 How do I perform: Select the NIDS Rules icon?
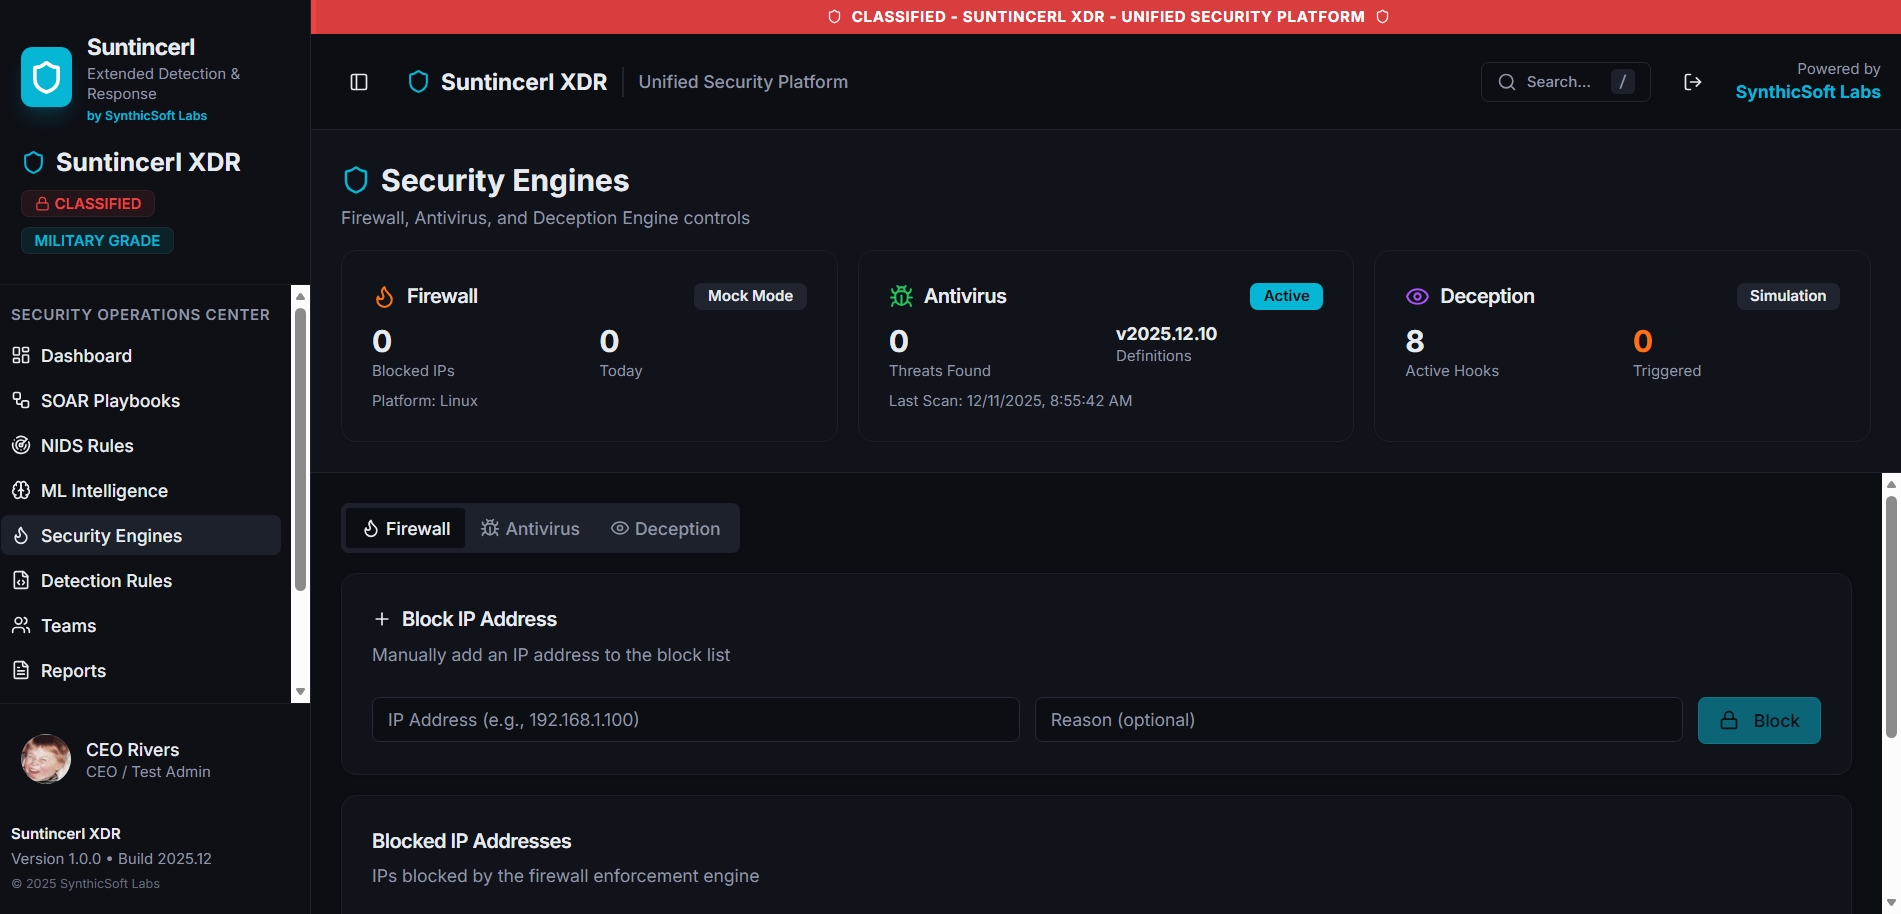(x=21, y=445)
